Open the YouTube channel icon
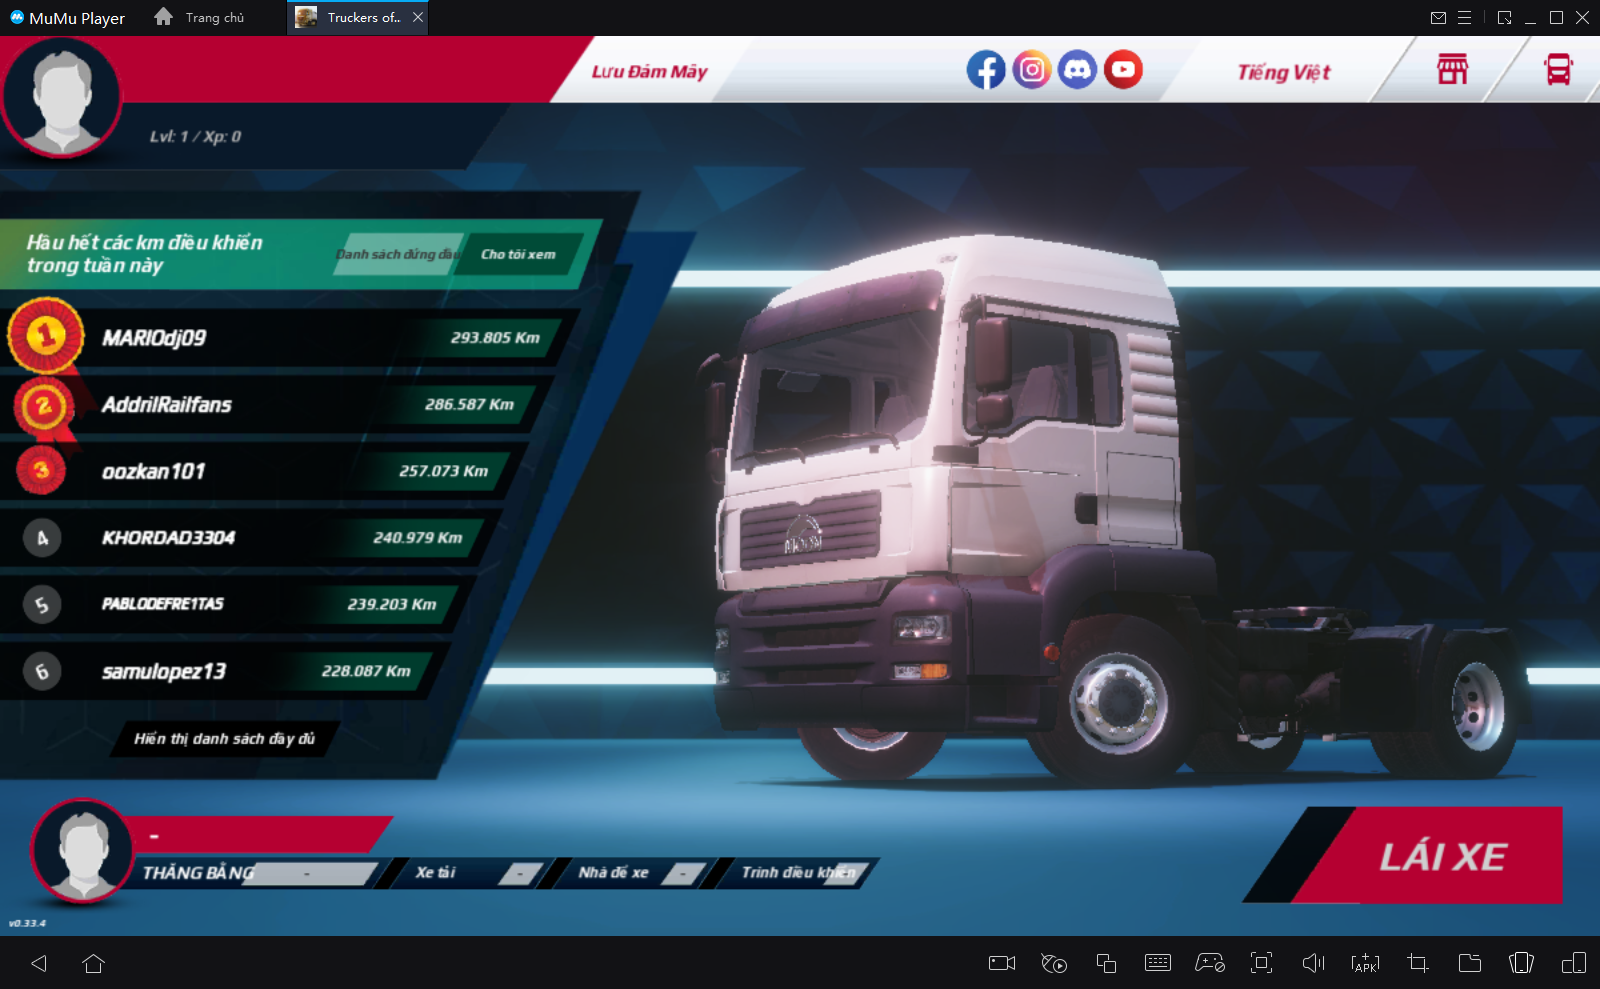Image resolution: width=1600 pixels, height=989 pixels. (x=1123, y=70)
